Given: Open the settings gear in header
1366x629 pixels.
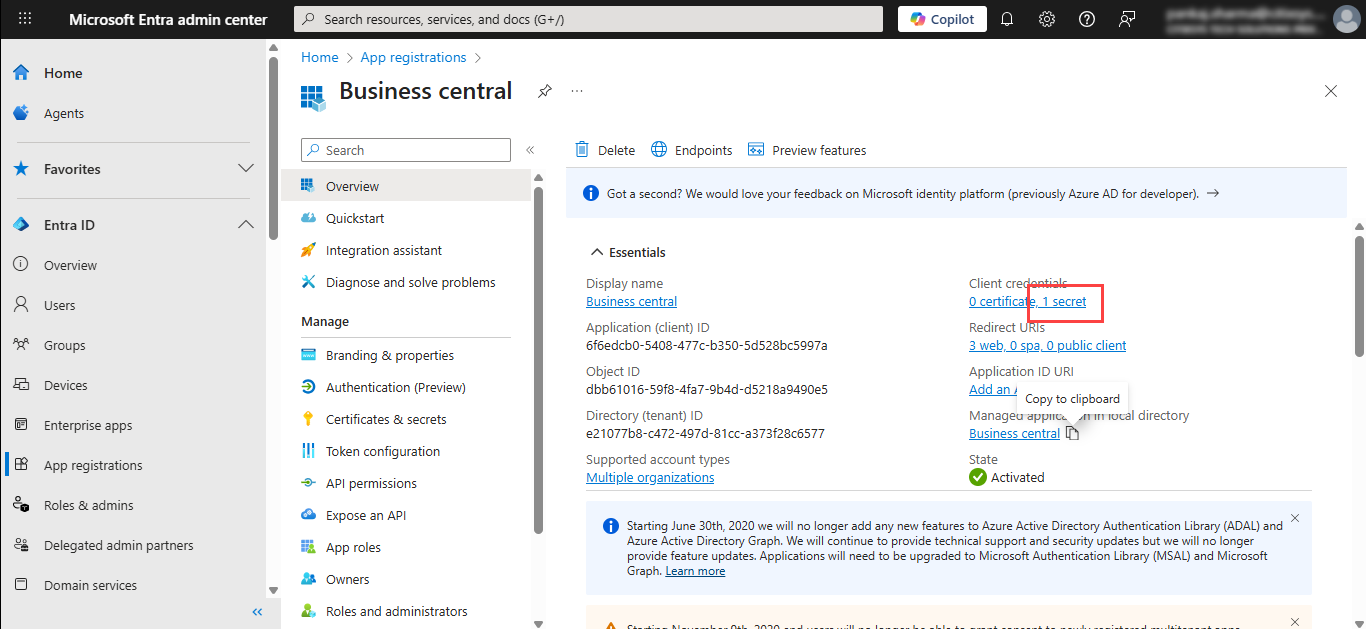Looking at the screenshot, I should (x=1047, y=19).
